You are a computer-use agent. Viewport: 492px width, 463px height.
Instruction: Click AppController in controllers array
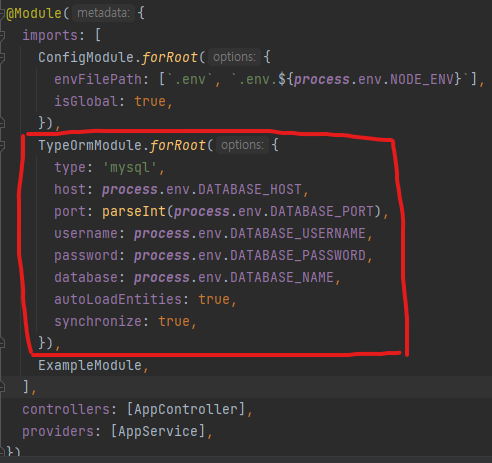pos(186,409)
